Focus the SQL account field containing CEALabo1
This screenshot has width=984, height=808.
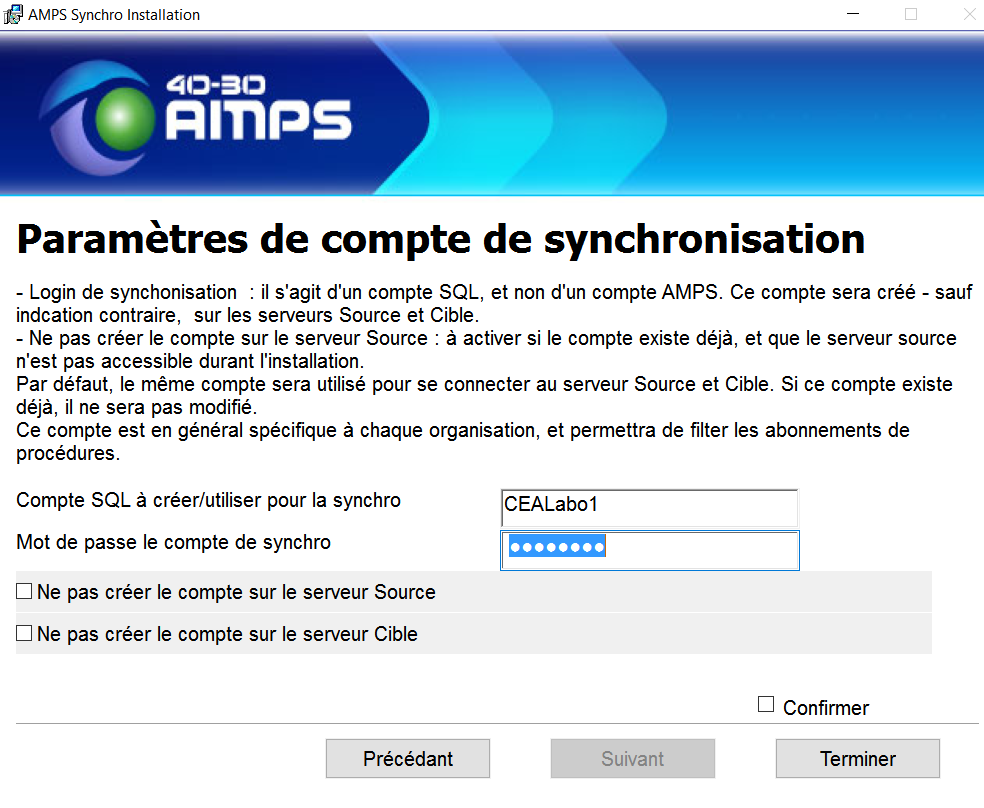coord(649,506)
